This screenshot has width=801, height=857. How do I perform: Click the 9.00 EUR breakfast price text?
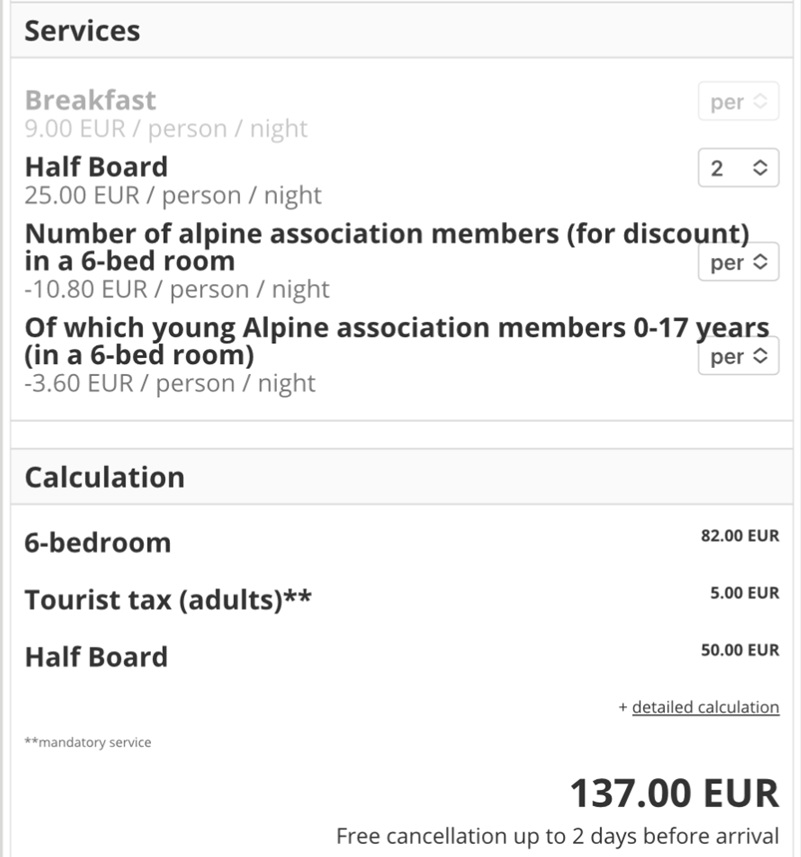[166, 129]
